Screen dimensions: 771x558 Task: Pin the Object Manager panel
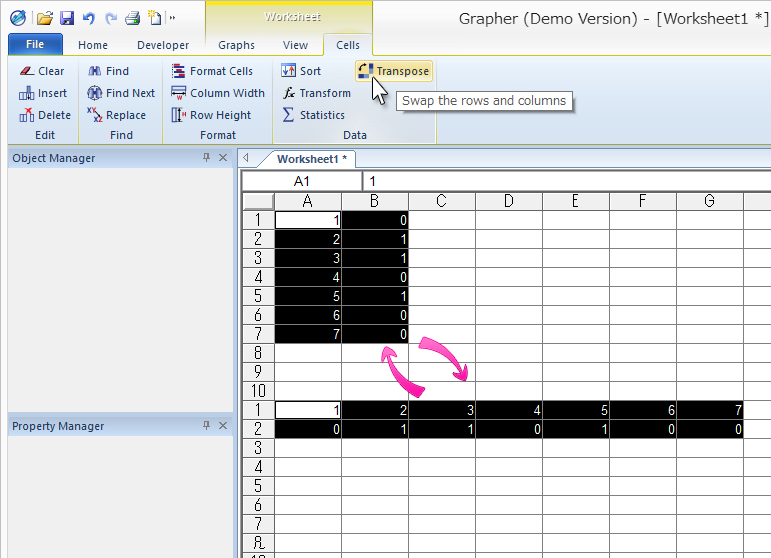pos(207,158)
